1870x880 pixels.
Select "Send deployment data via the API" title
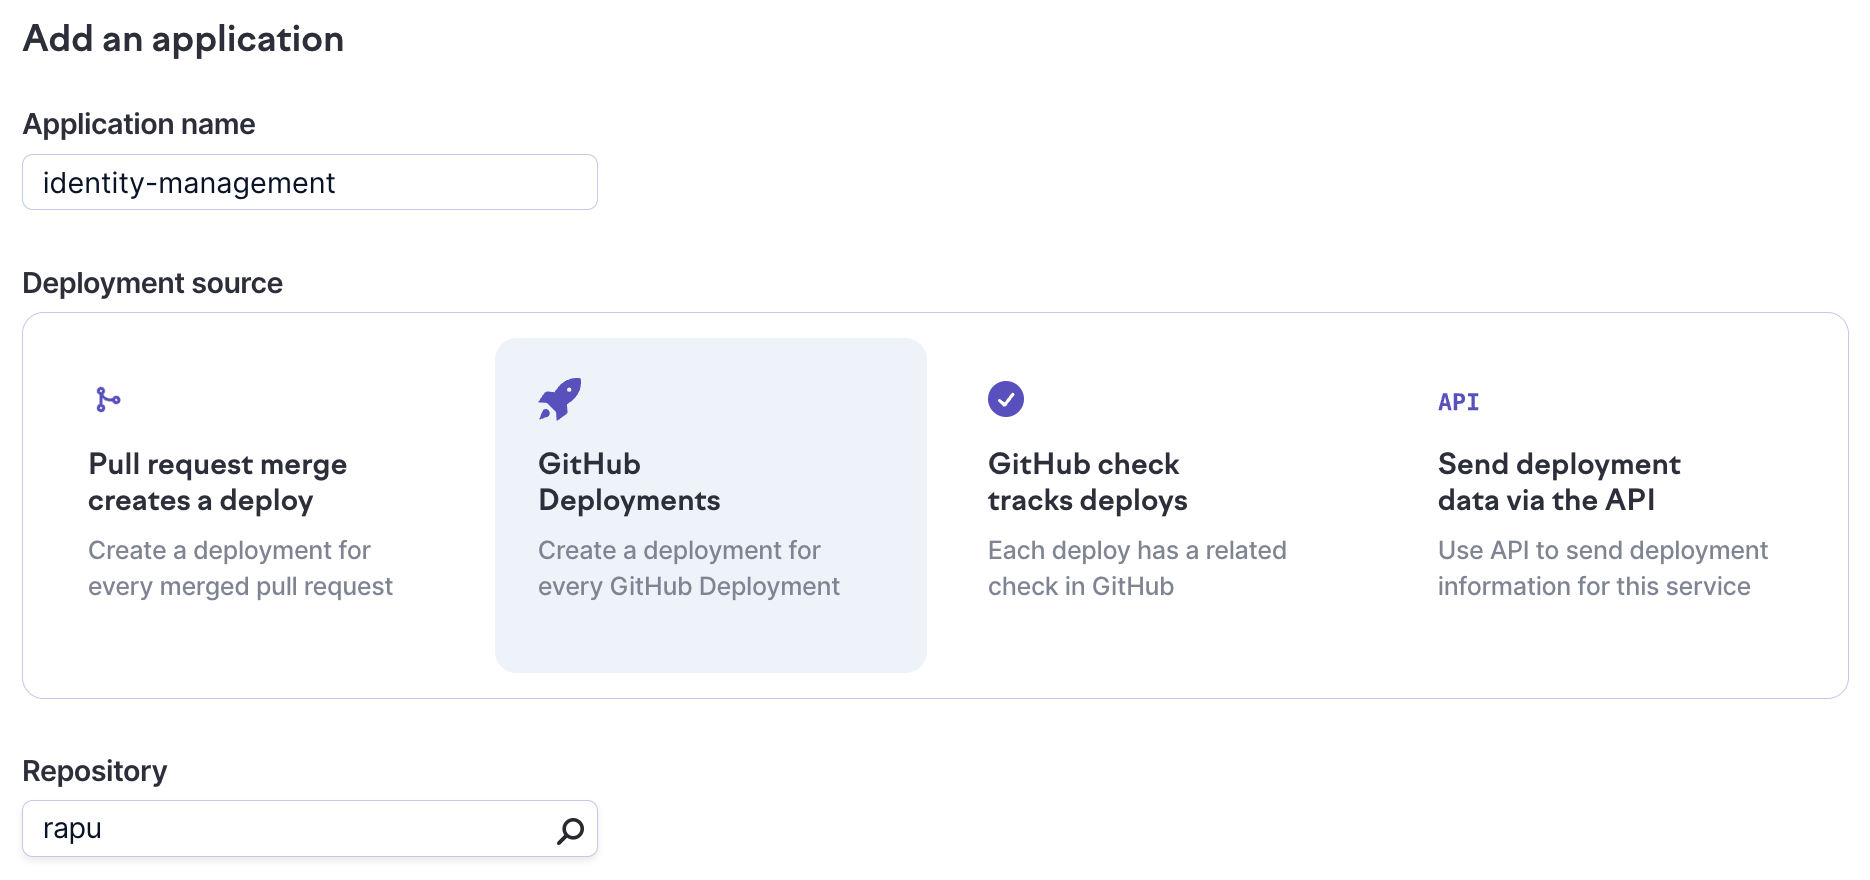point(1558,482)
